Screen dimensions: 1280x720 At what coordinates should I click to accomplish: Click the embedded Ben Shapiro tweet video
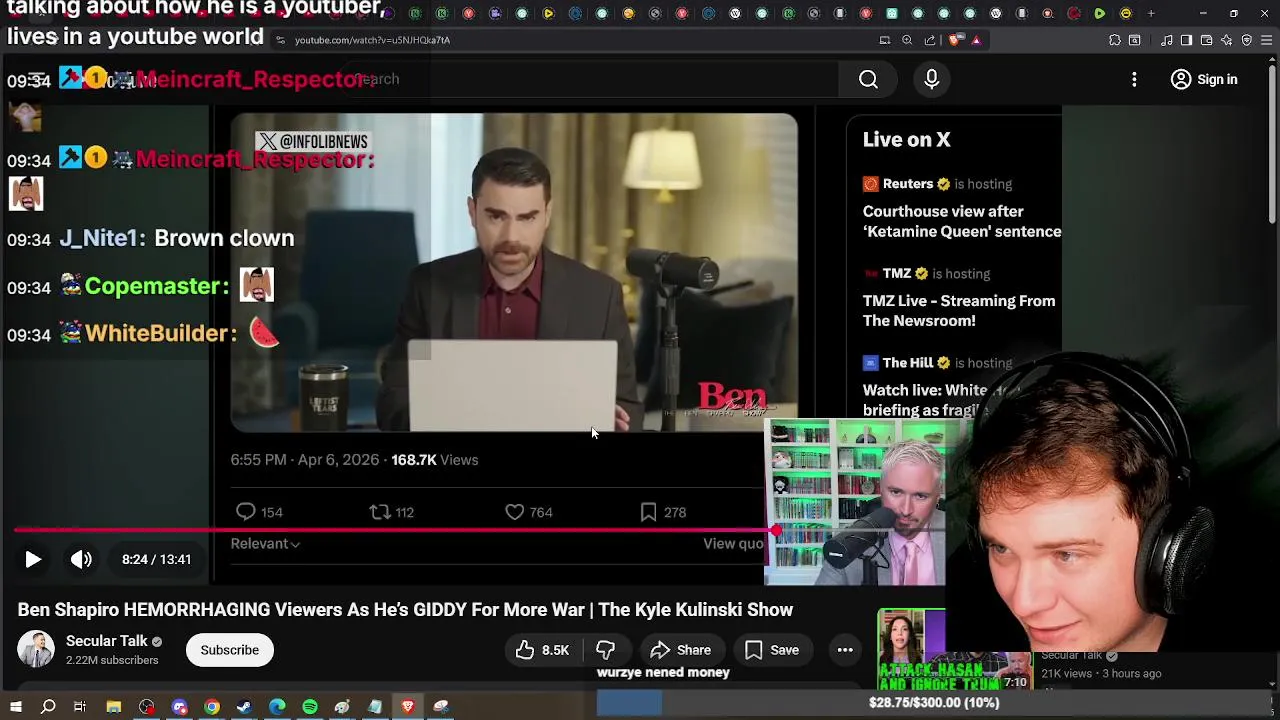tap(514, 272)
